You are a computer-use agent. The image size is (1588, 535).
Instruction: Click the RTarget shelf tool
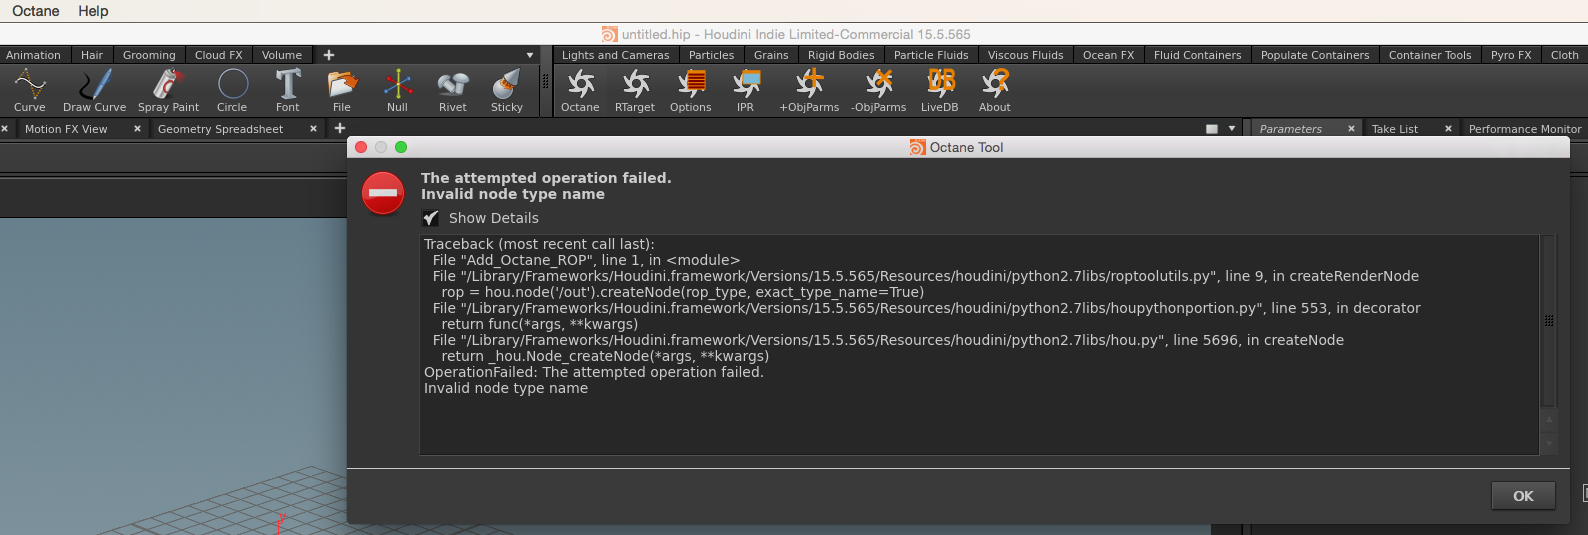(635, 90)
